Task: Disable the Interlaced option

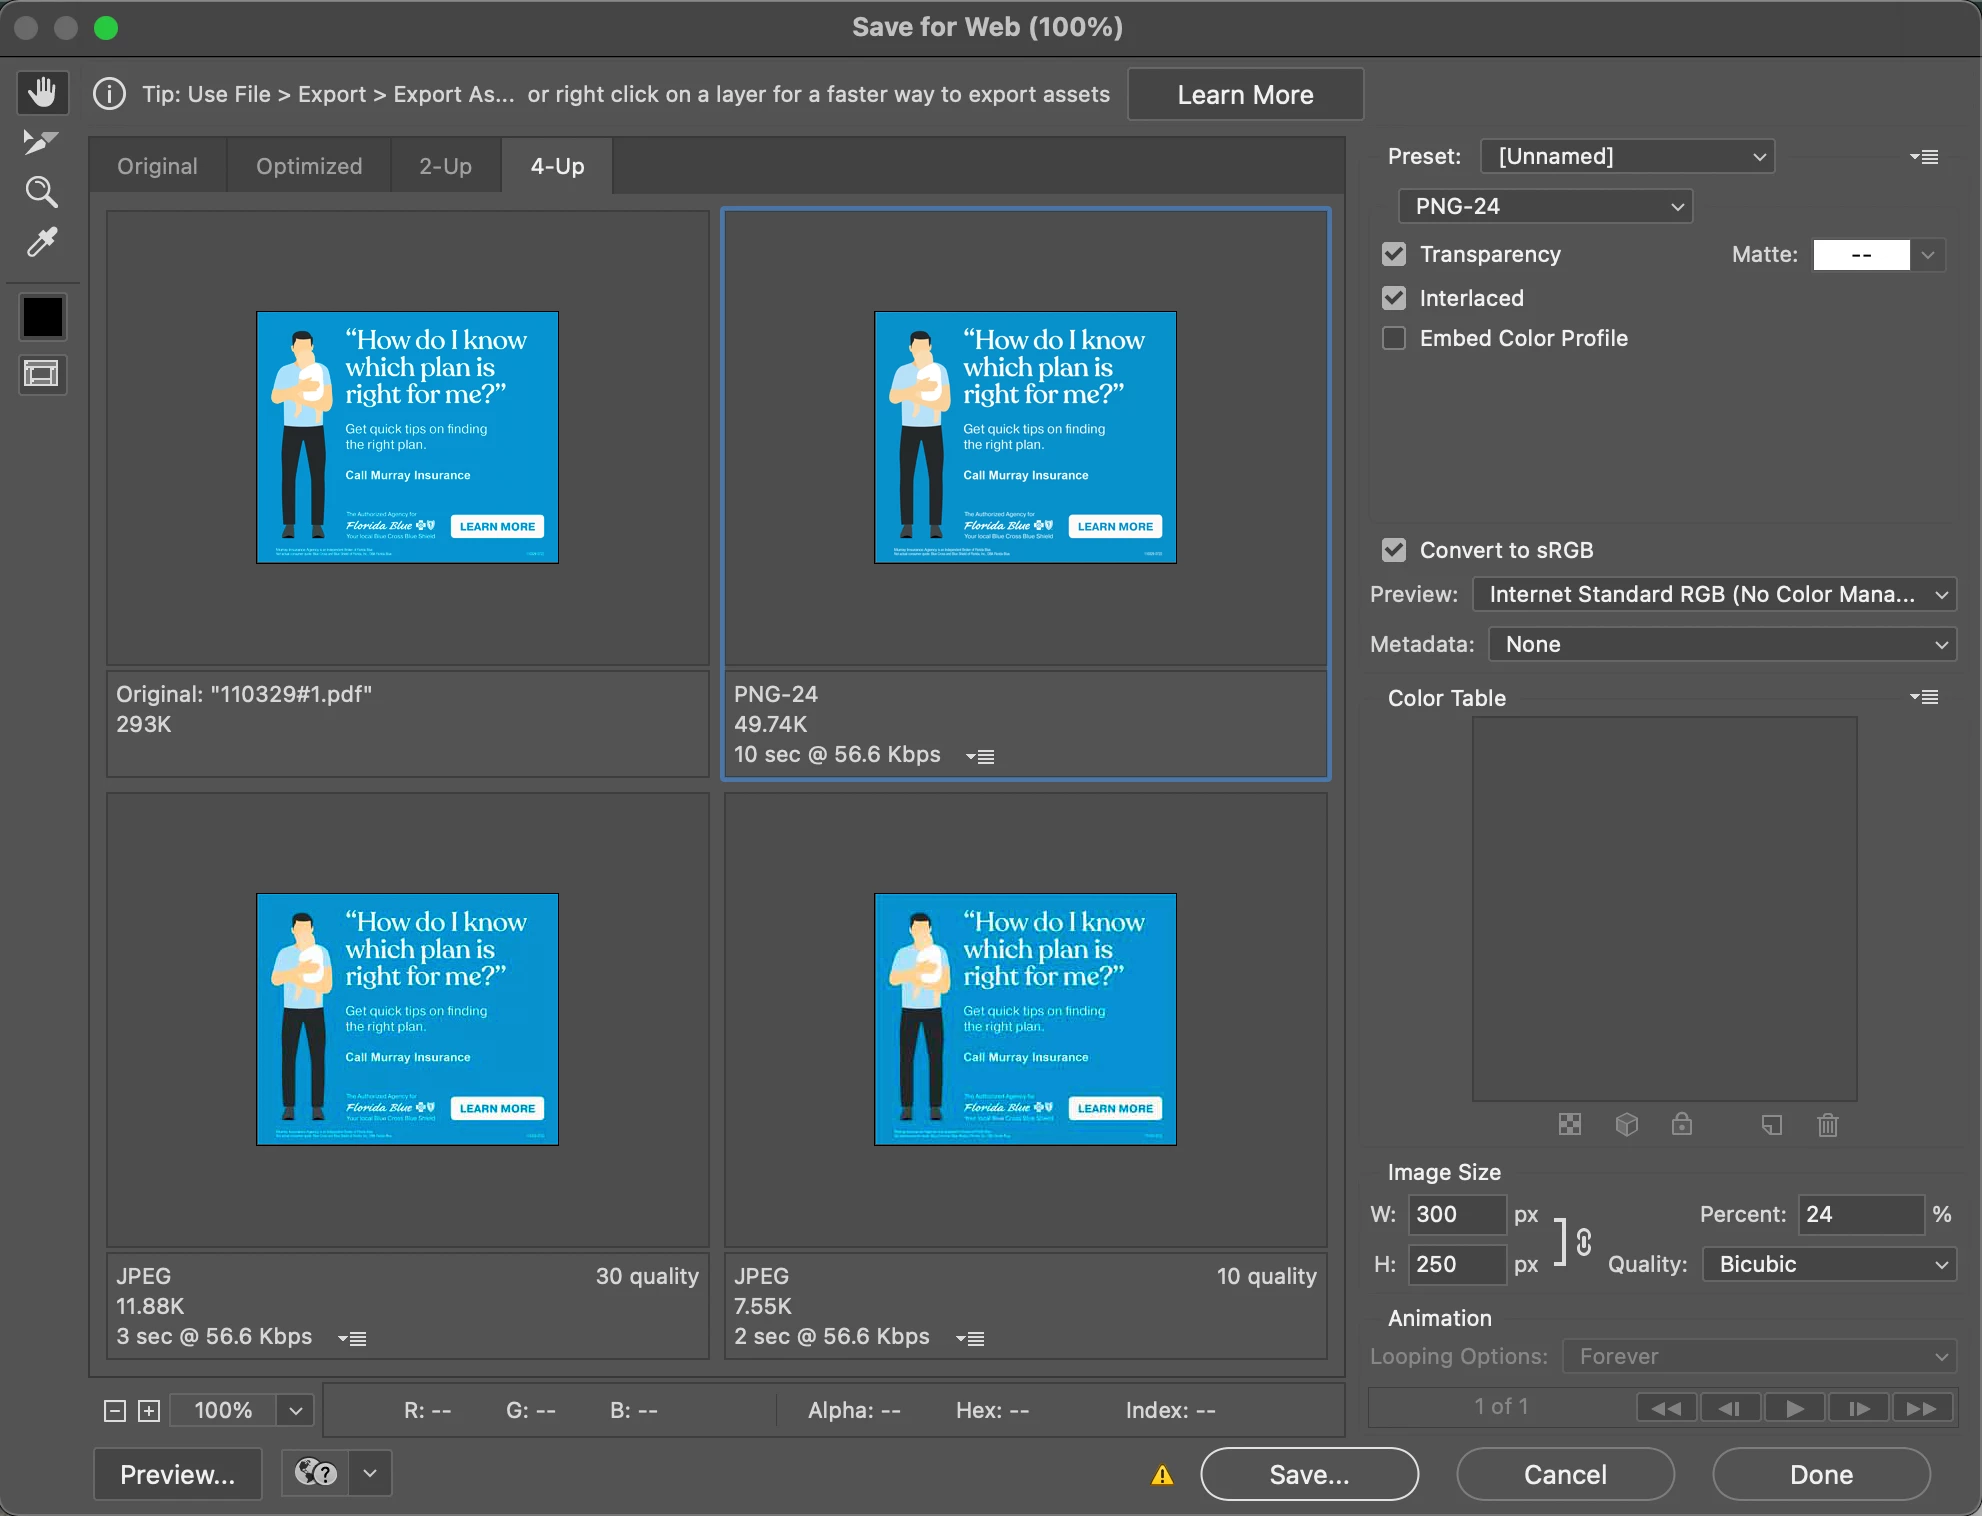Action: 1394,298
